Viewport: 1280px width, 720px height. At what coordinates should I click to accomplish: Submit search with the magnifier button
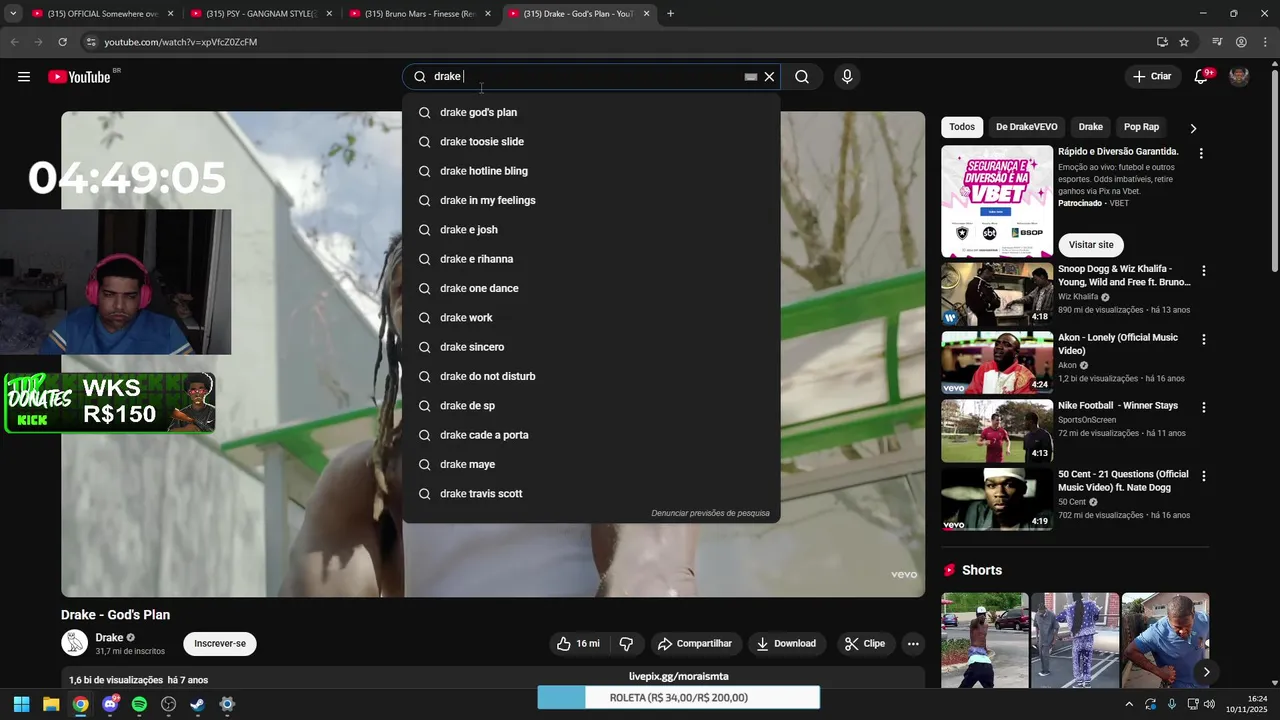pos(802,77)
